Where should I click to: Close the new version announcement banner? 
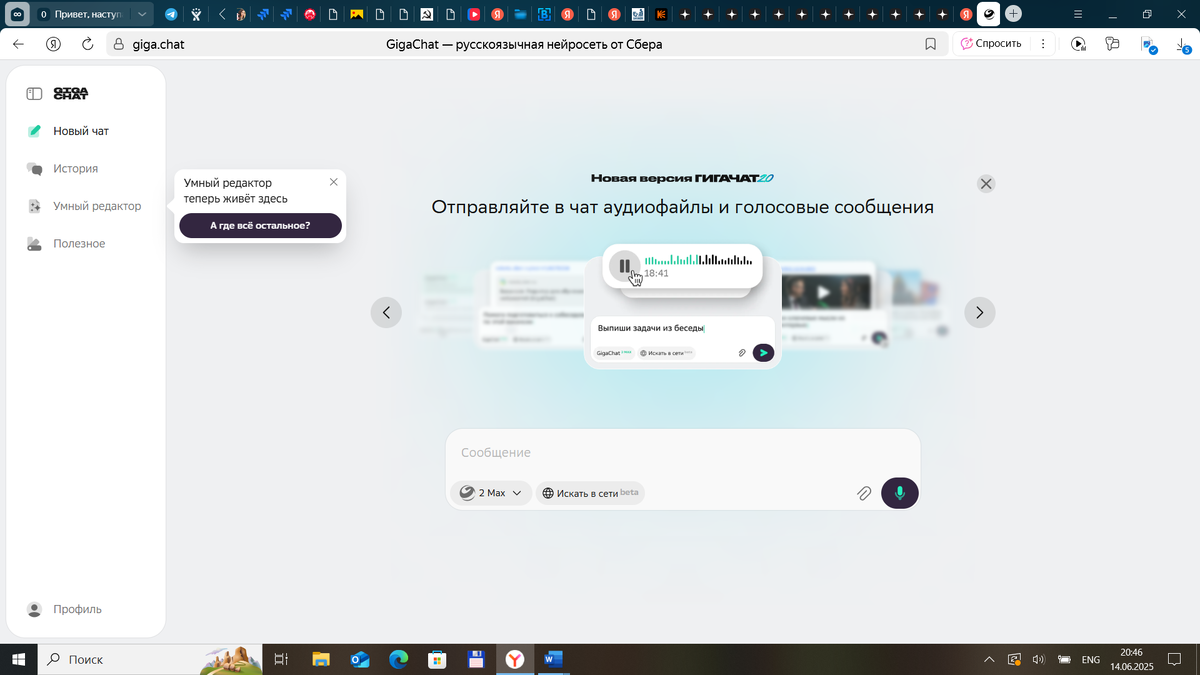click(x=986, y=184)
